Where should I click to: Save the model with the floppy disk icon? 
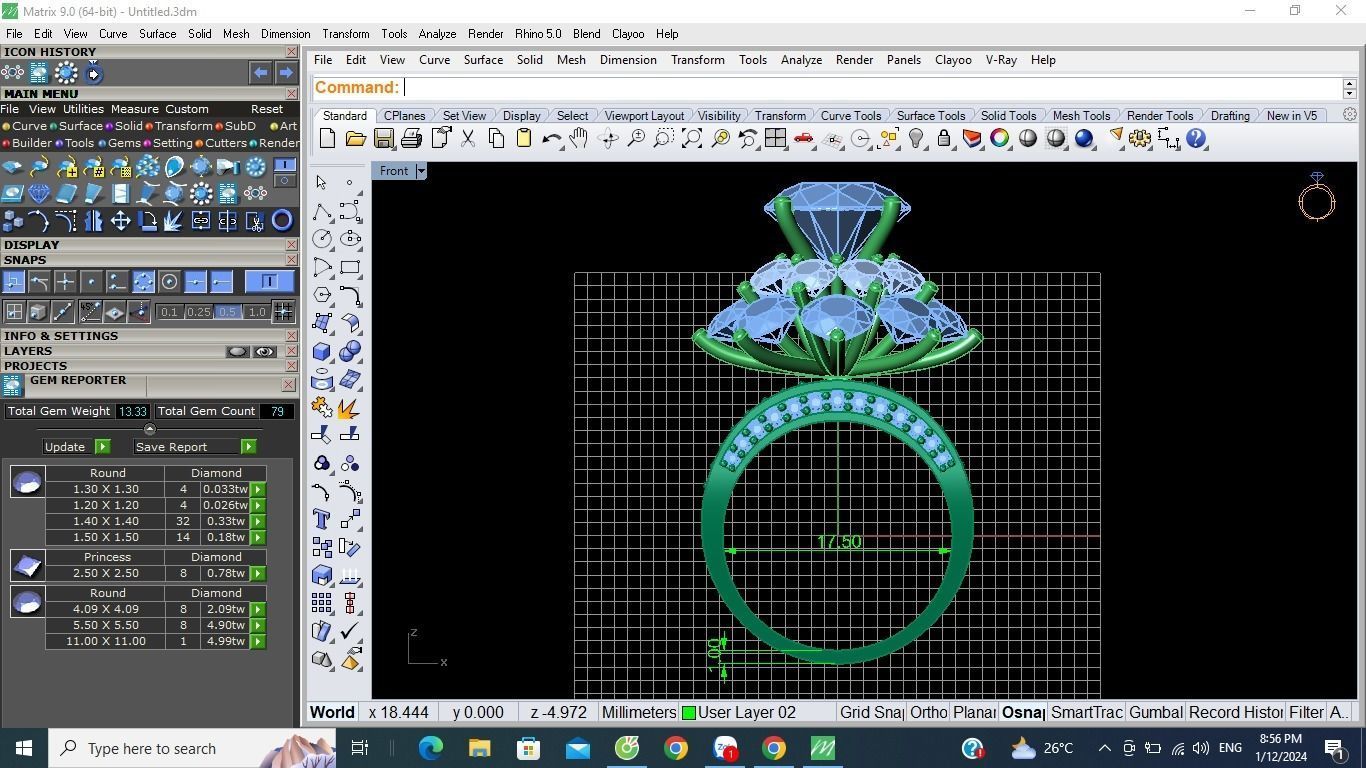click(383, 139)
